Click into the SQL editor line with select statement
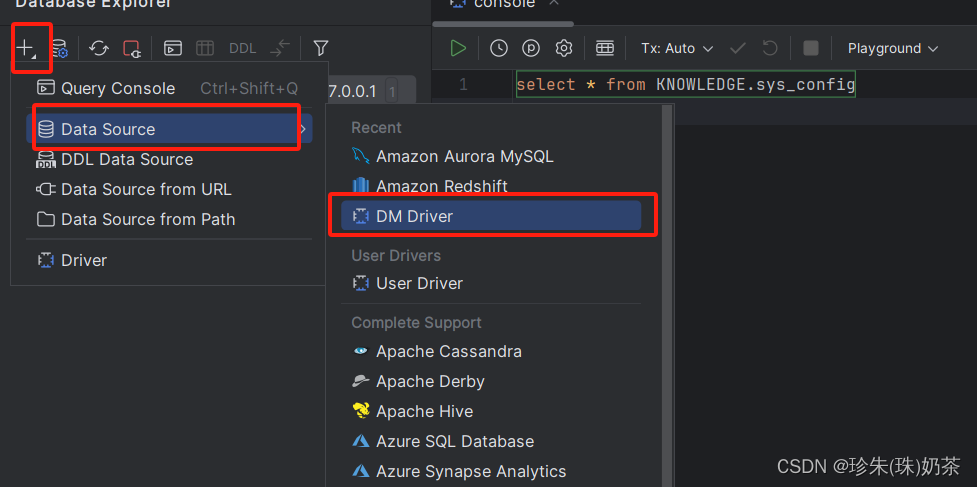The height and width of the screenshot is (487, 977). (685, 84)
